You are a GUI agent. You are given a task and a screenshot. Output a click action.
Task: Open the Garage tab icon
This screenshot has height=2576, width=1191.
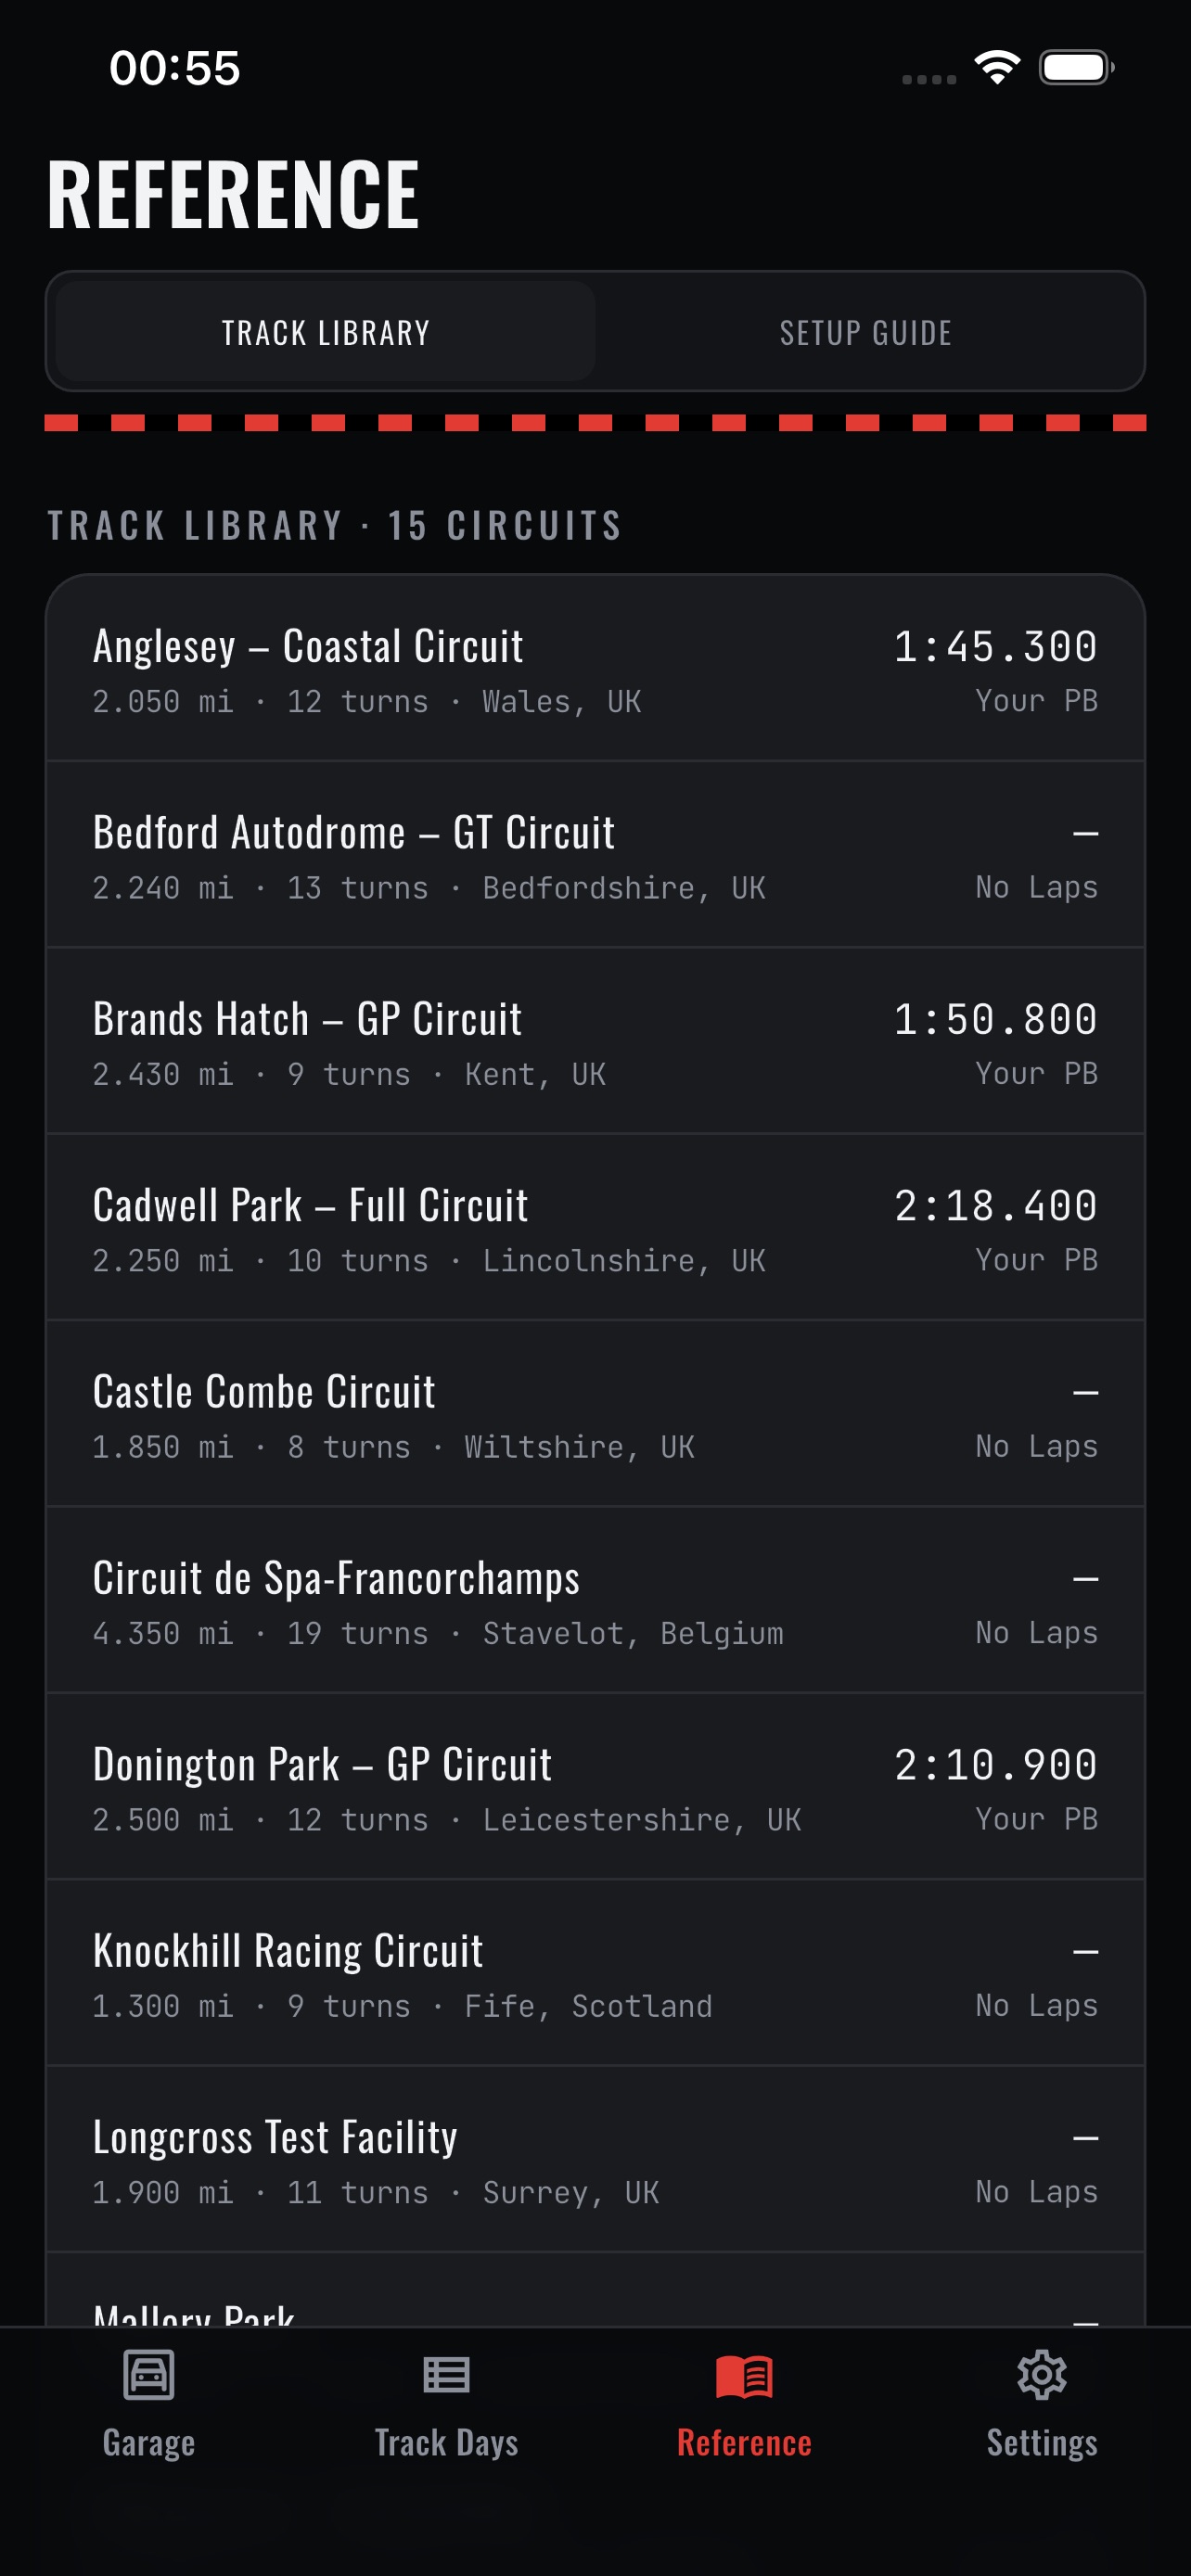[x=149, y=2374]
